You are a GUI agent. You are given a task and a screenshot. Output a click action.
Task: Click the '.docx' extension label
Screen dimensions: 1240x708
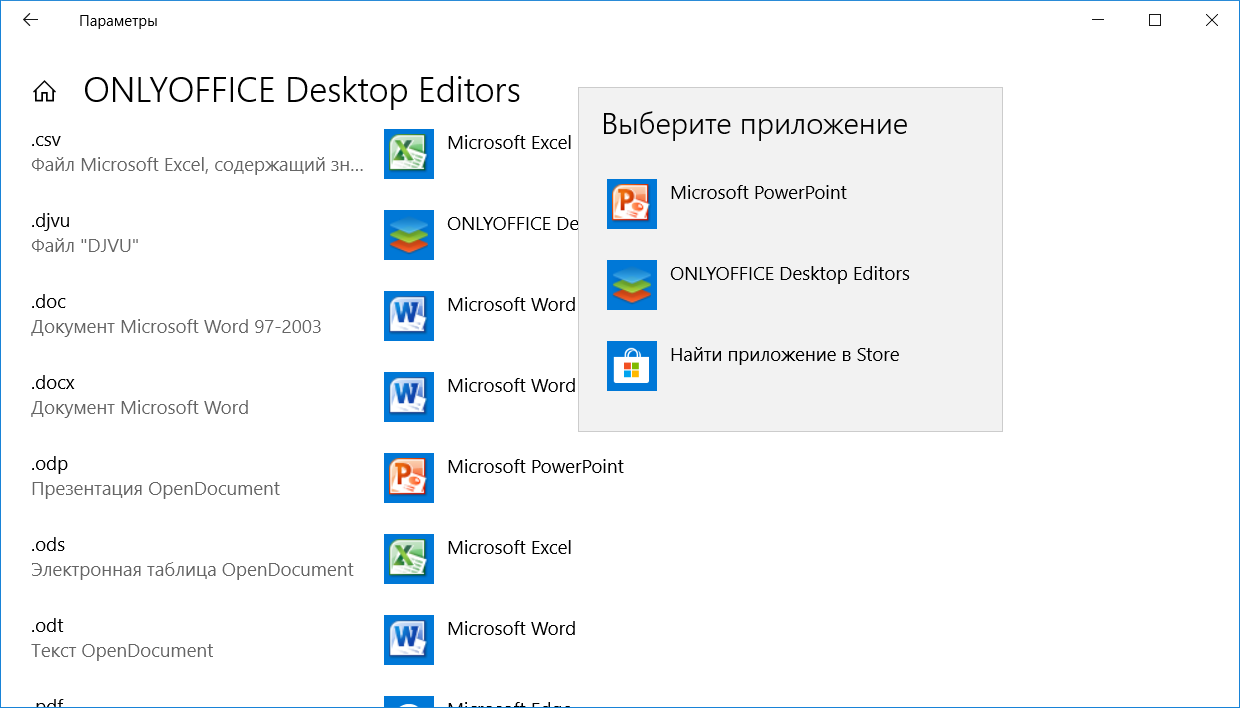pyautogui.click(x=53, y=383)
